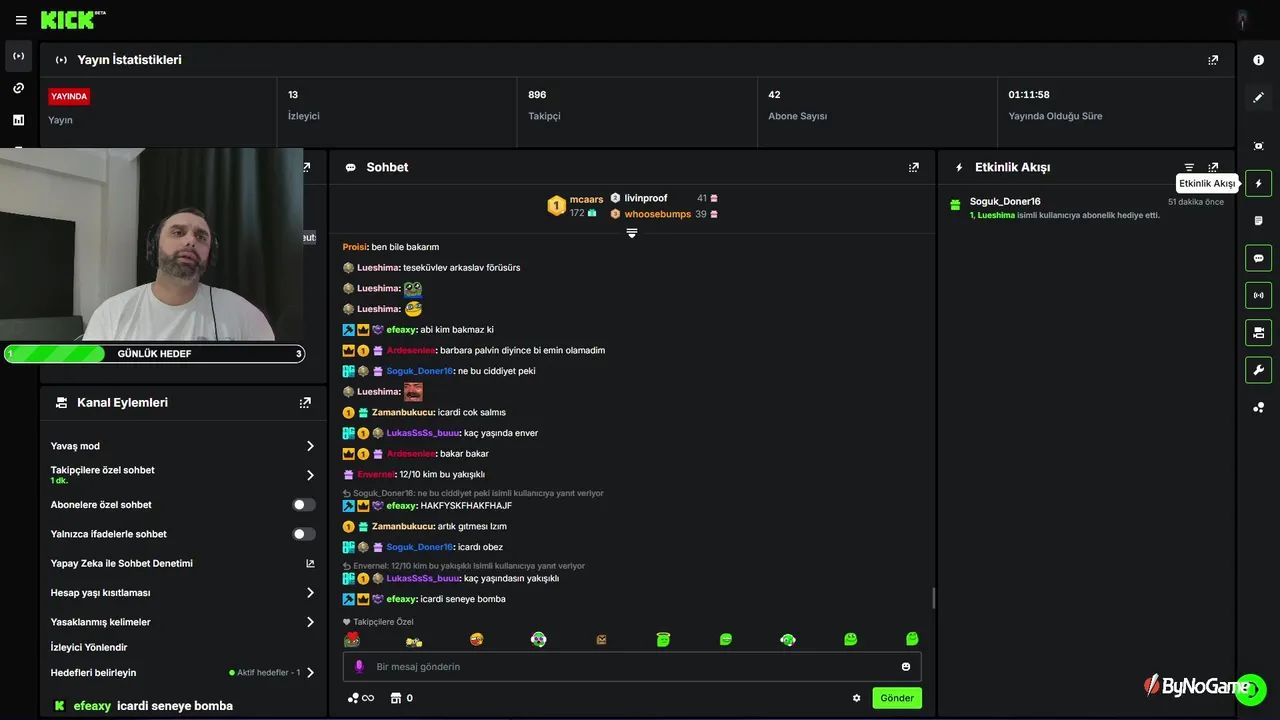This screenshot has width=1280, height=720.
Task: Select the microphone icon in message box
Action: pyautogui.click(x=359, y=666)
